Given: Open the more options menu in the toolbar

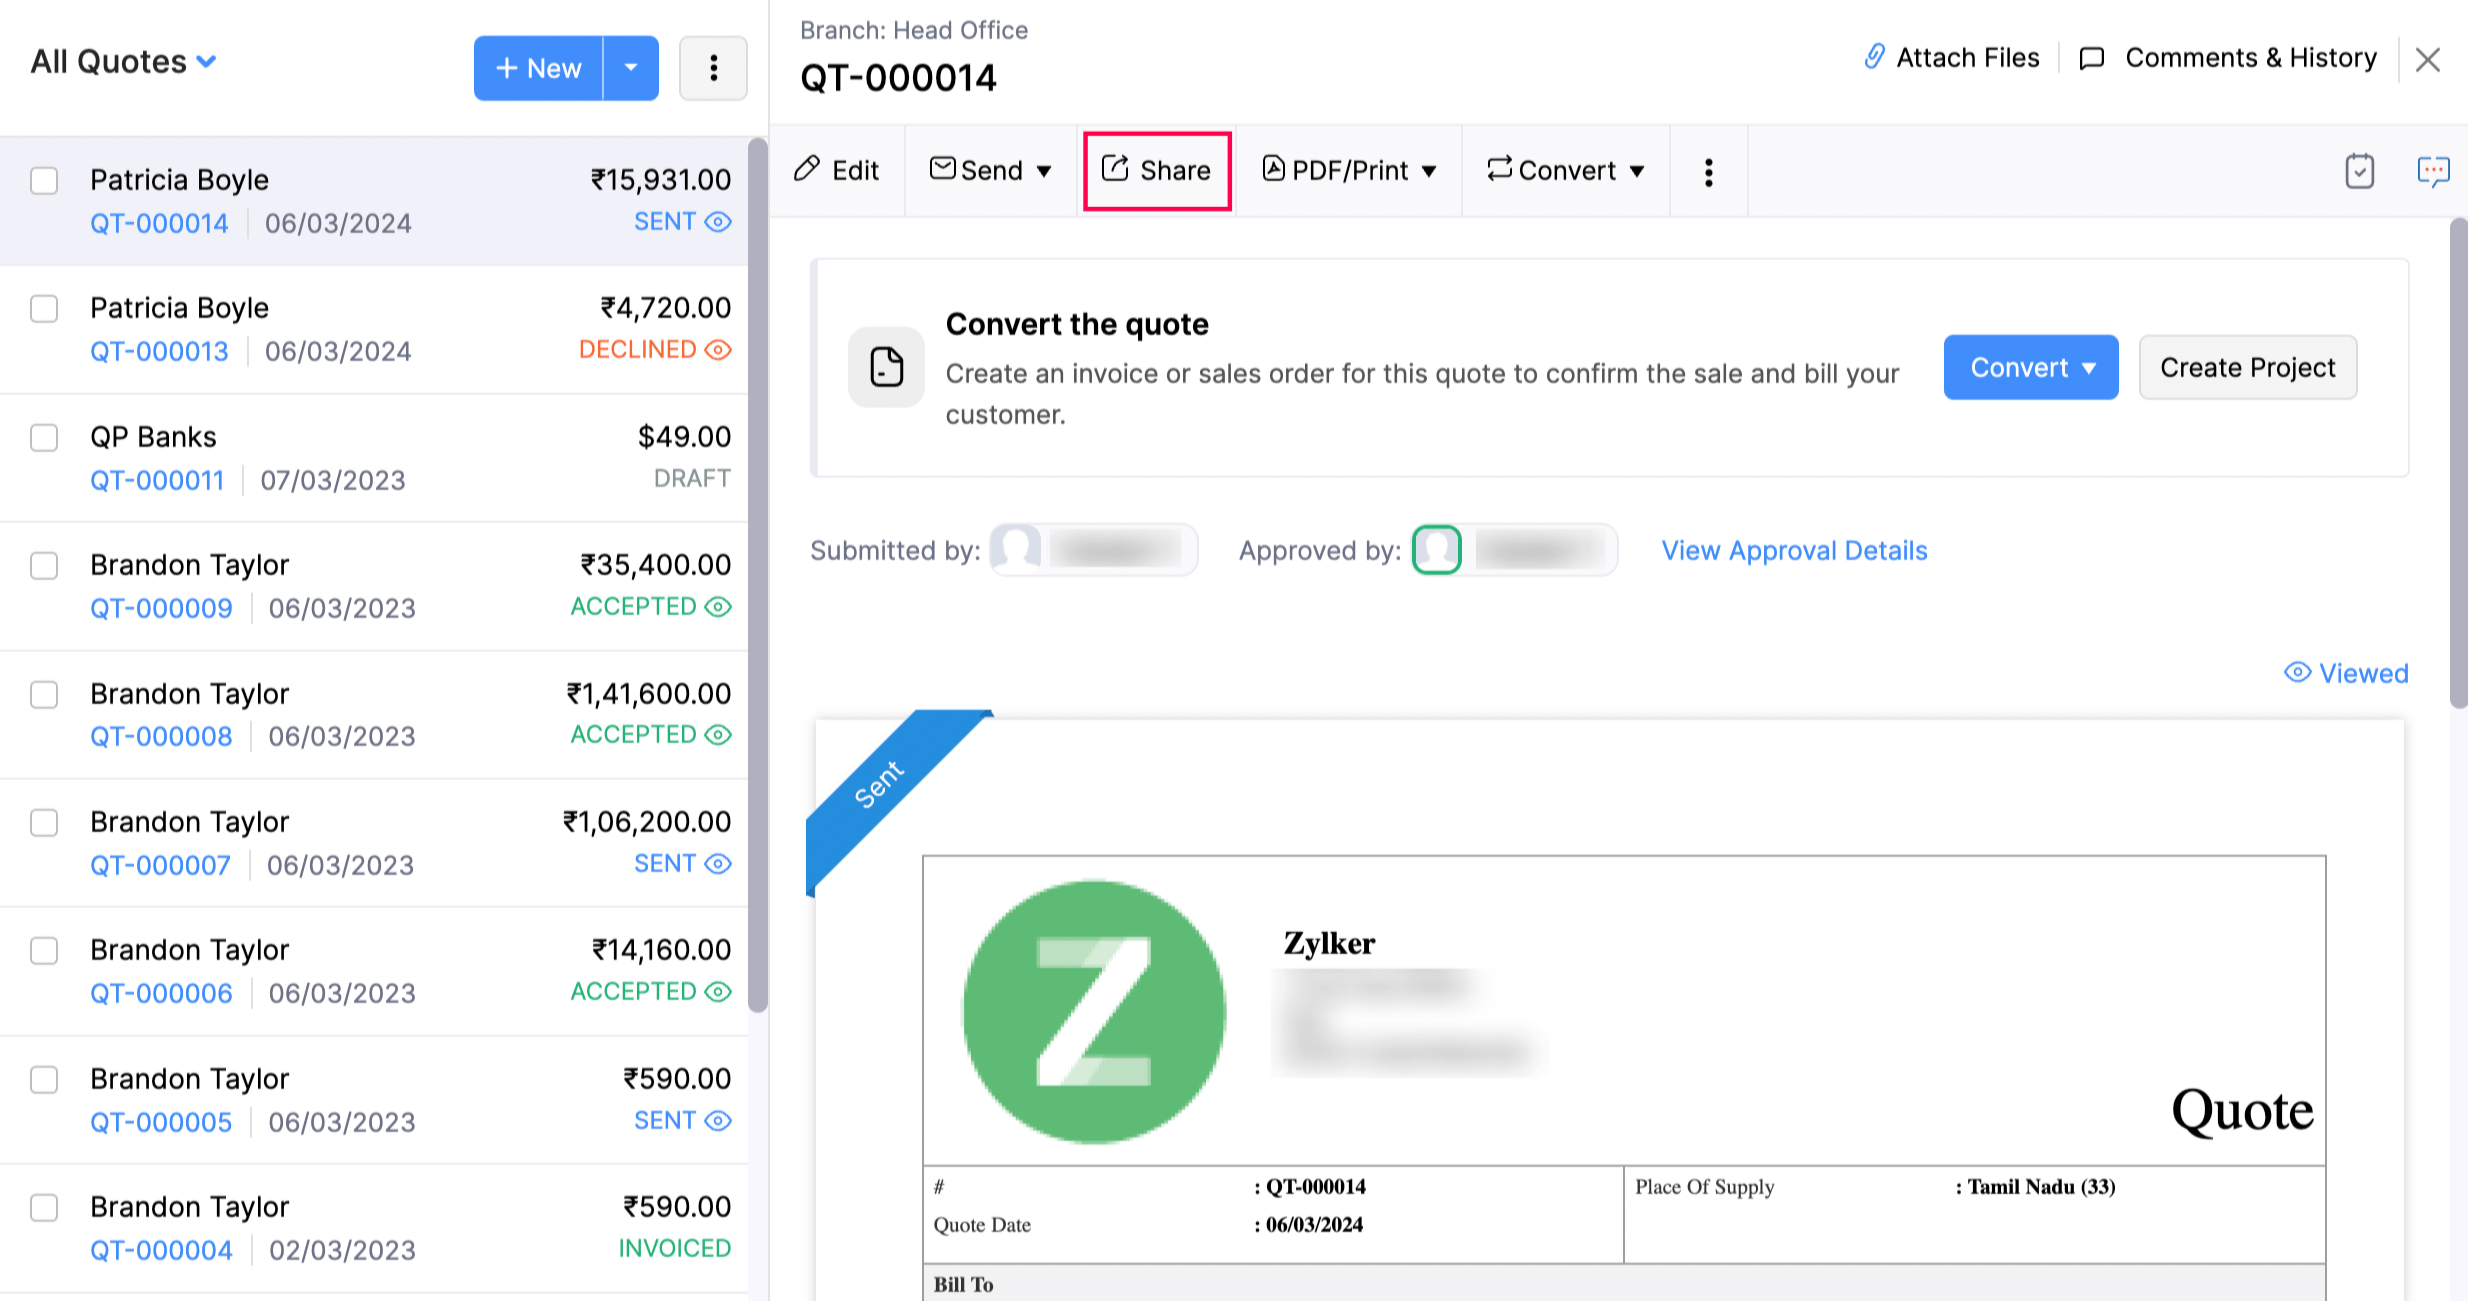Looking at the screenshot, I should (x=1708, y=171).
